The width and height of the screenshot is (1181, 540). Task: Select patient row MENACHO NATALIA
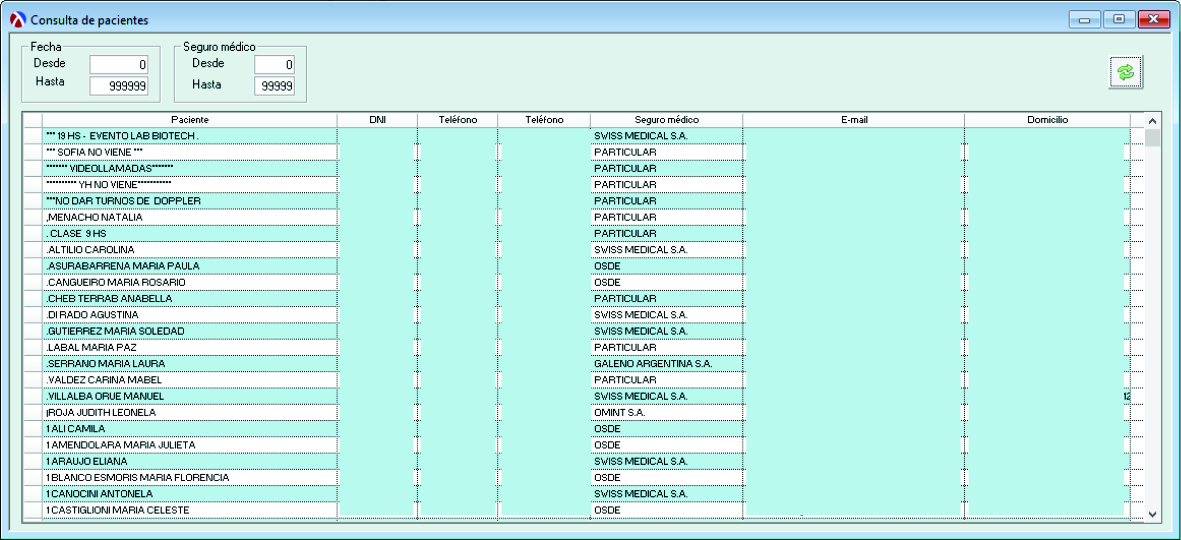[190, 217]
